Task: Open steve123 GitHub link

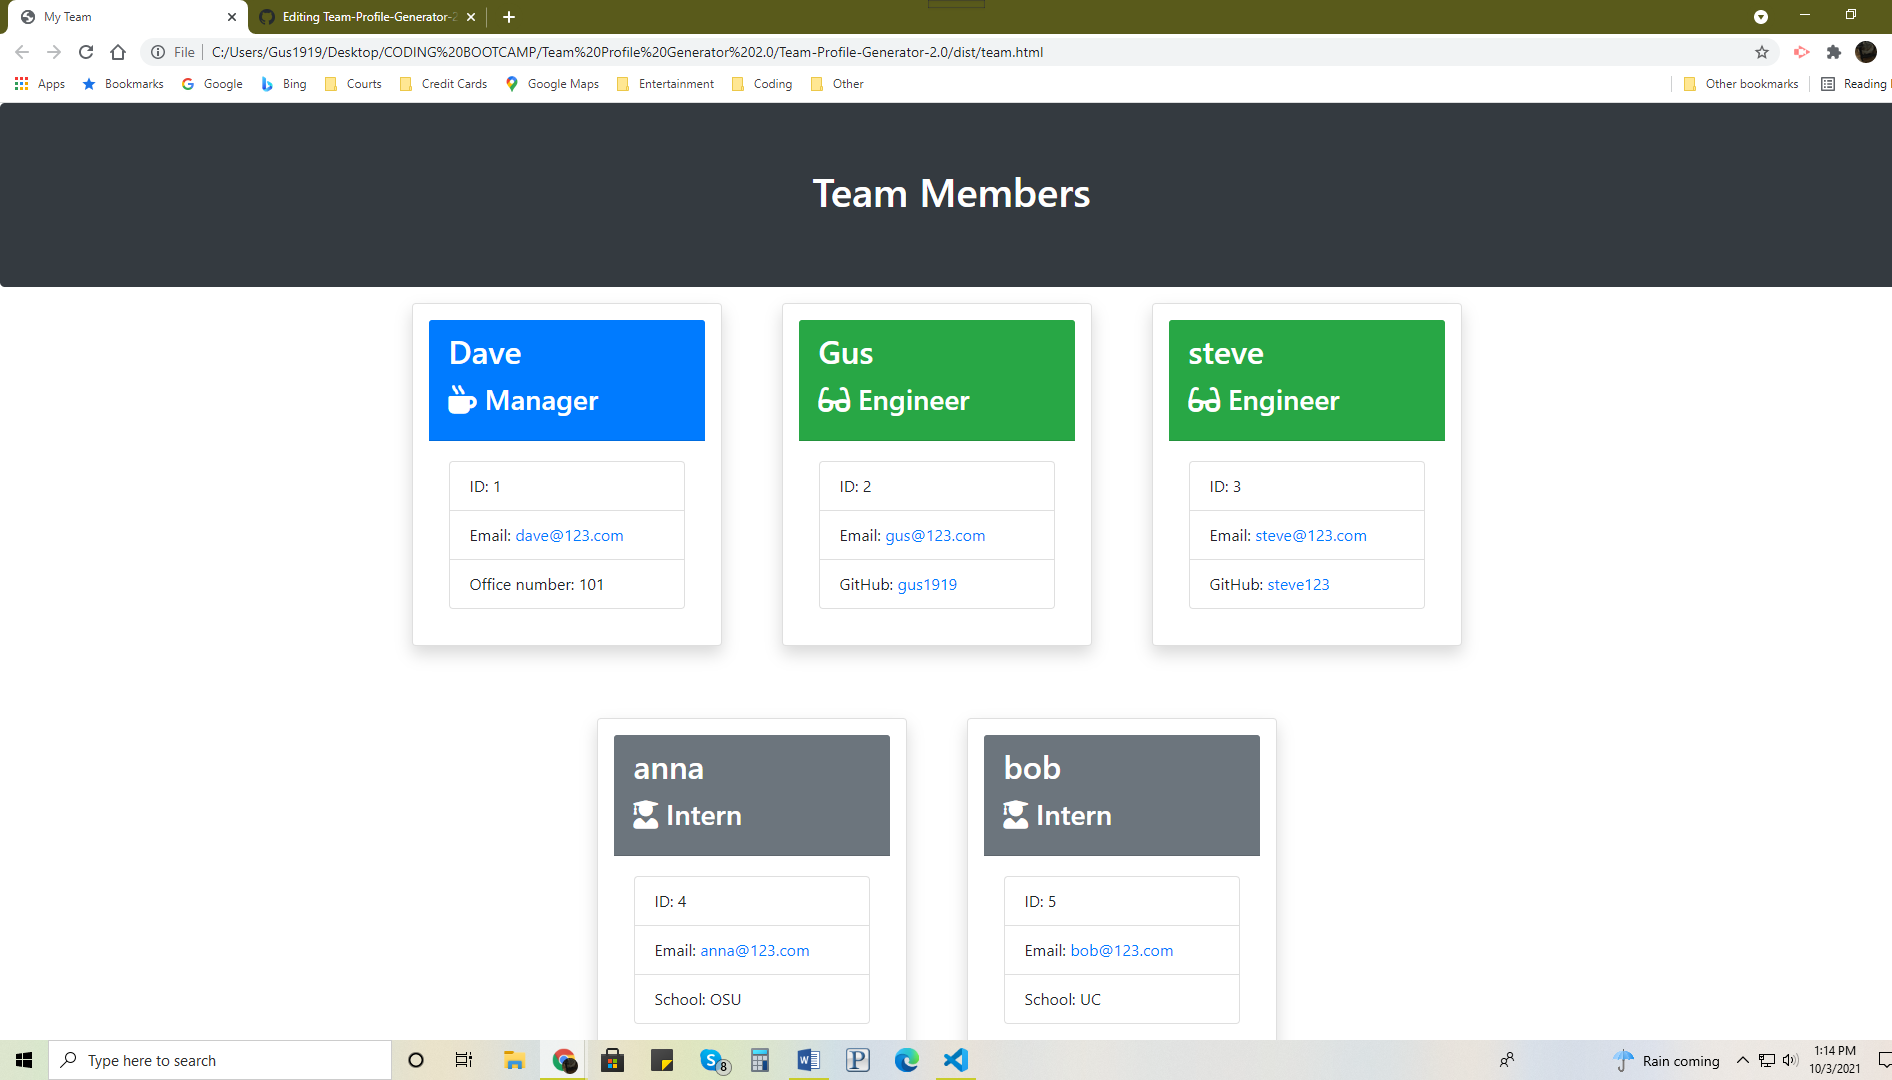Action: pos(1298,584)
